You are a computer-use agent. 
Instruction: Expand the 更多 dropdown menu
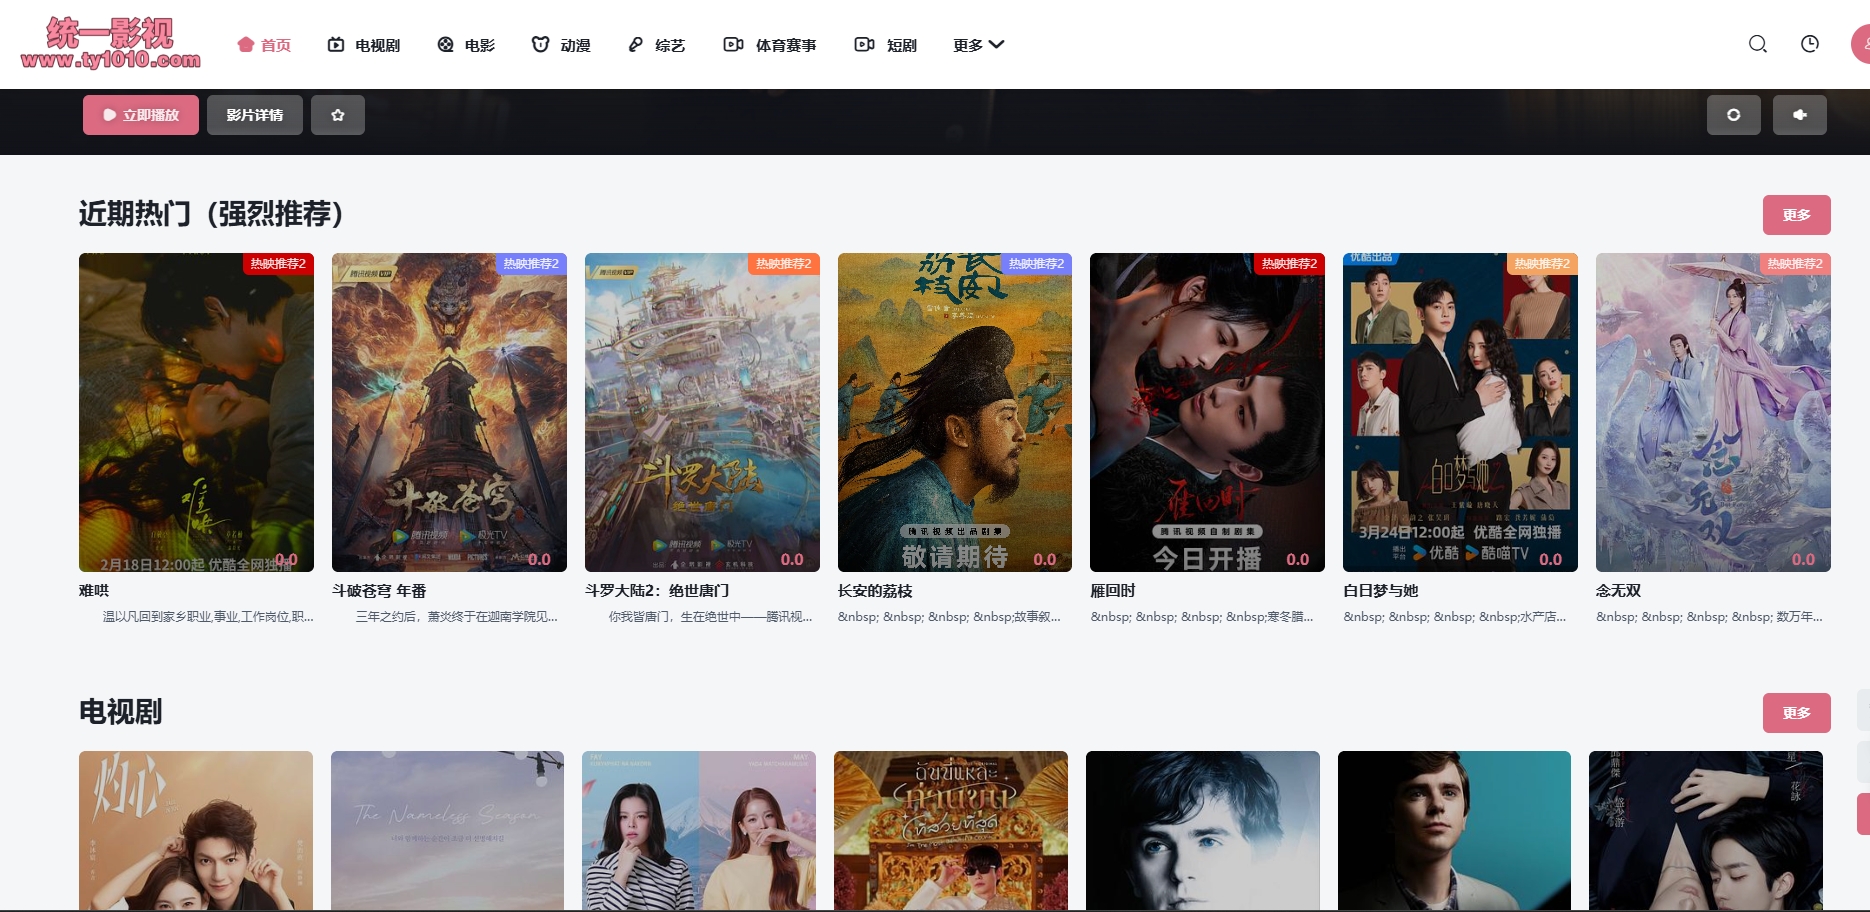pyautogui.click(x=978, y=45)
